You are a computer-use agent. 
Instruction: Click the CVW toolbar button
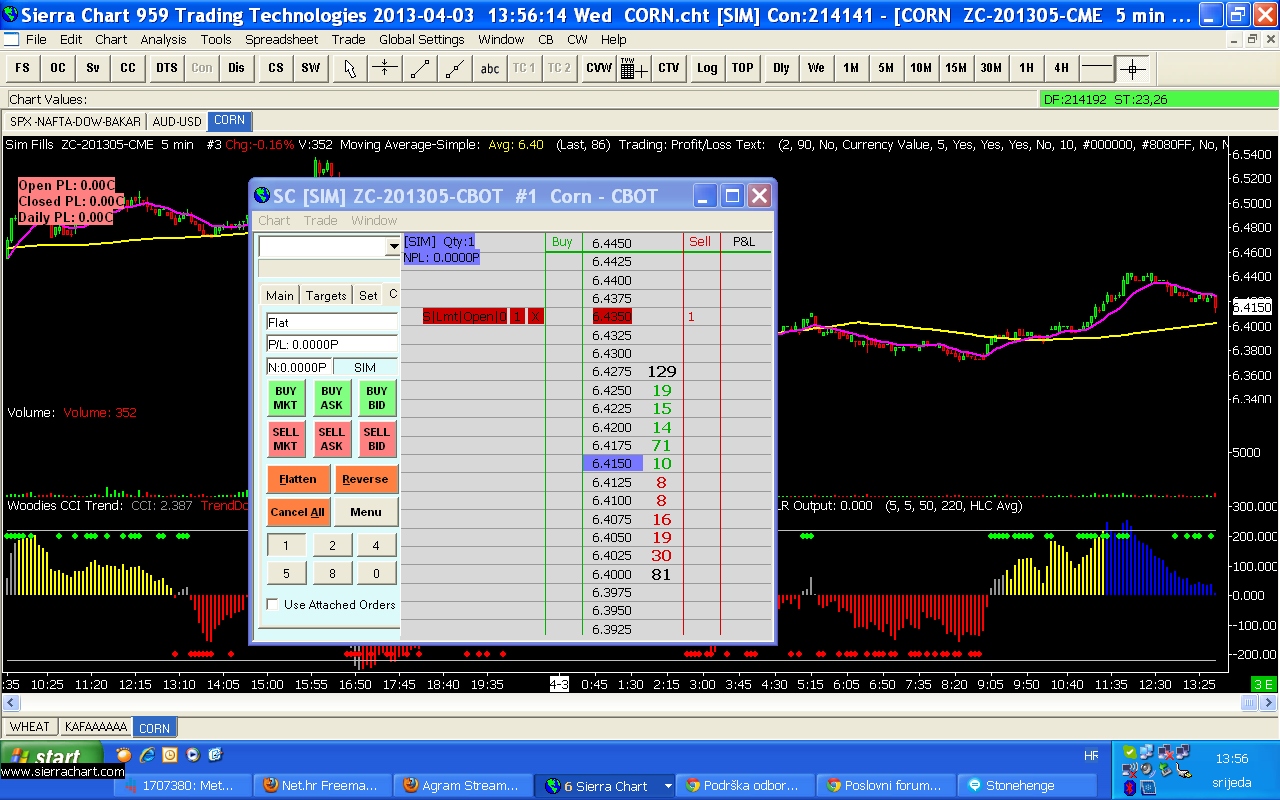tap(599, 68)
